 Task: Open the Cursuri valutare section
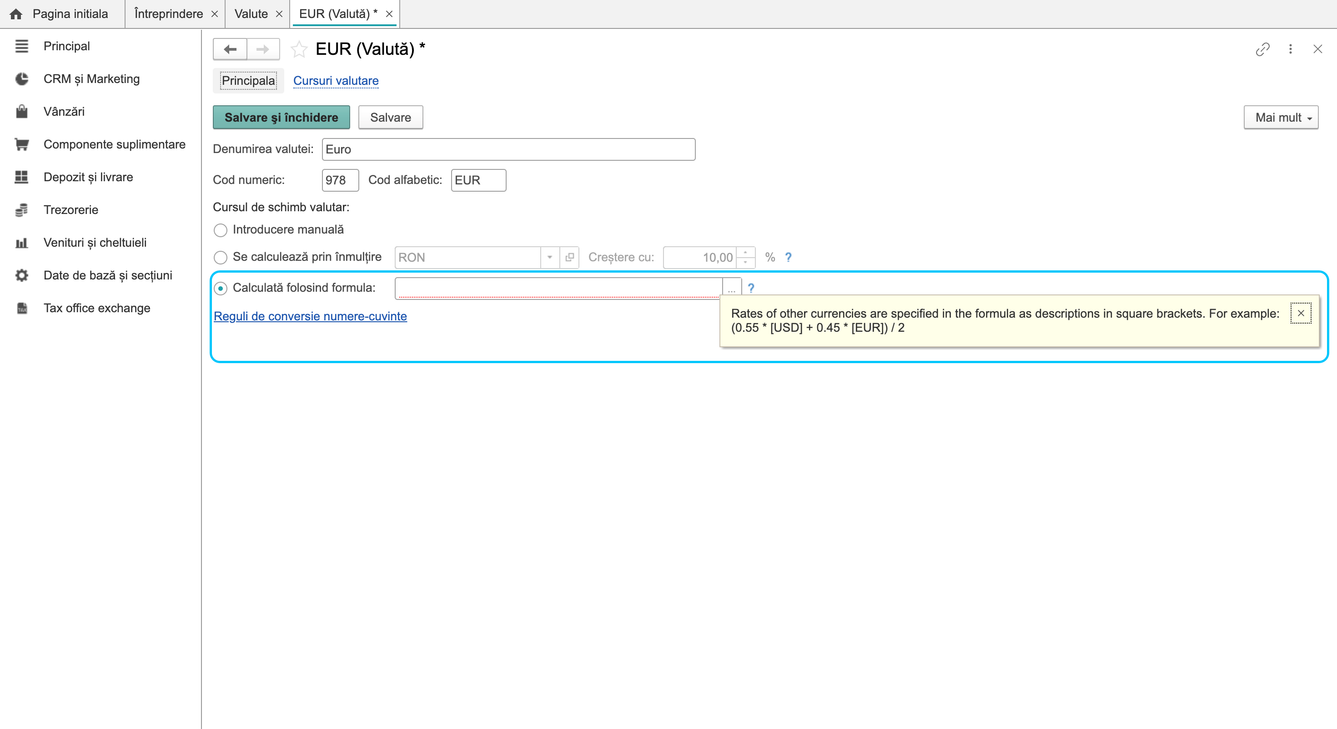336,81
